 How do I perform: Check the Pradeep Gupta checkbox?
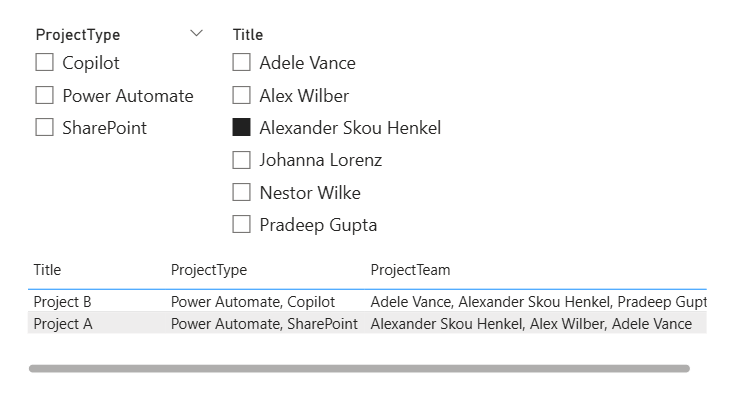(x=241, y=225)
